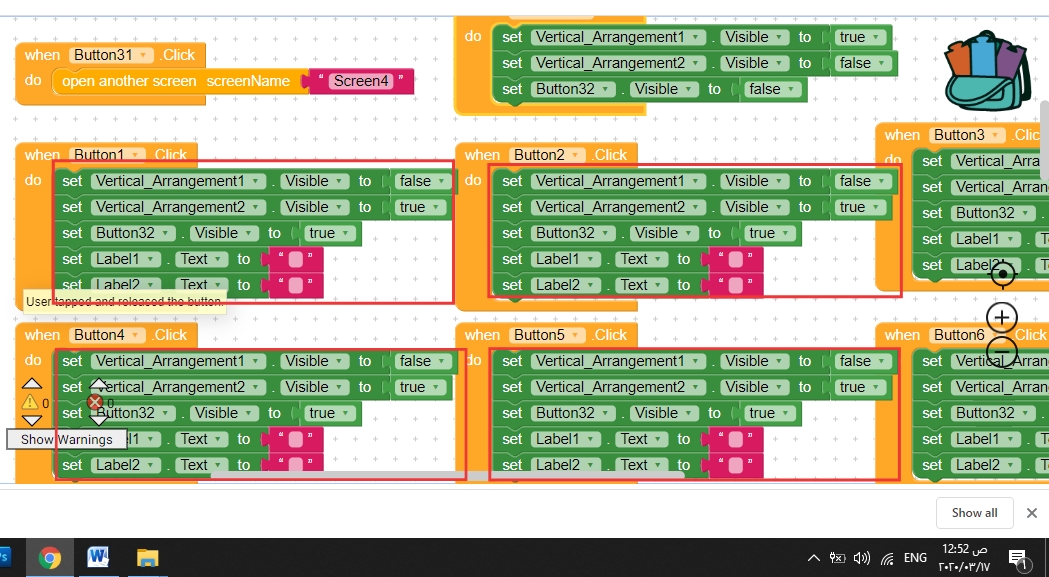
Task: Zoom out with the minus icon
Action: pyautogui.click(x=1002, y=351)
